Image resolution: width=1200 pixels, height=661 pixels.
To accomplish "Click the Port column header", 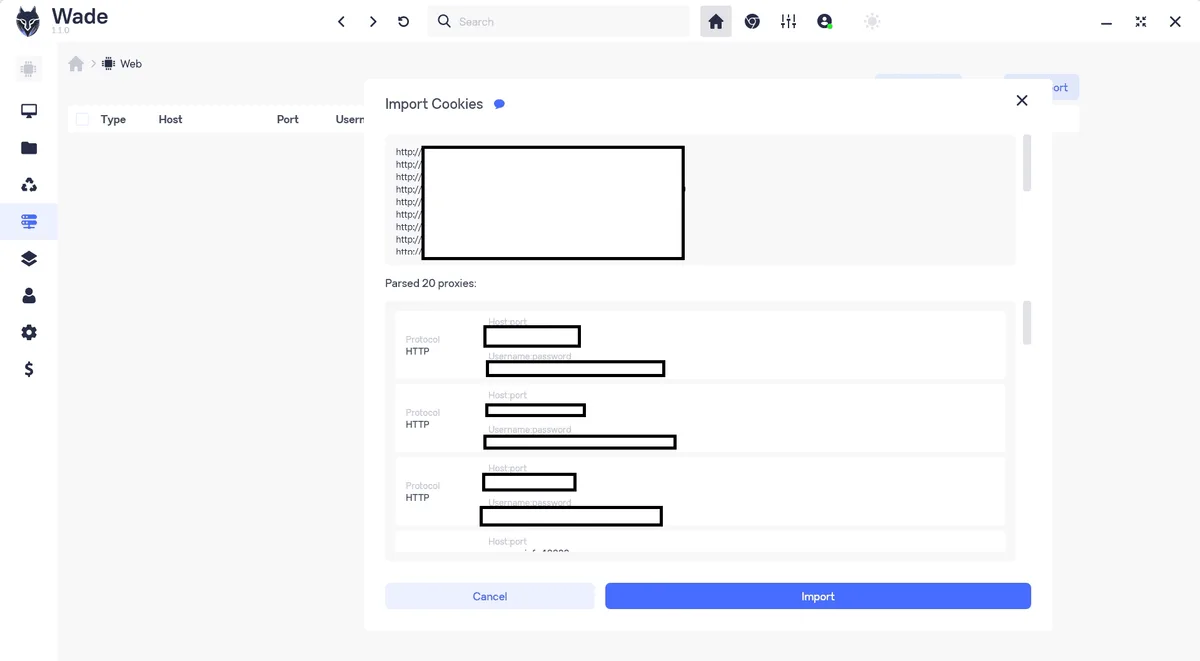I will tap(288, 119).
